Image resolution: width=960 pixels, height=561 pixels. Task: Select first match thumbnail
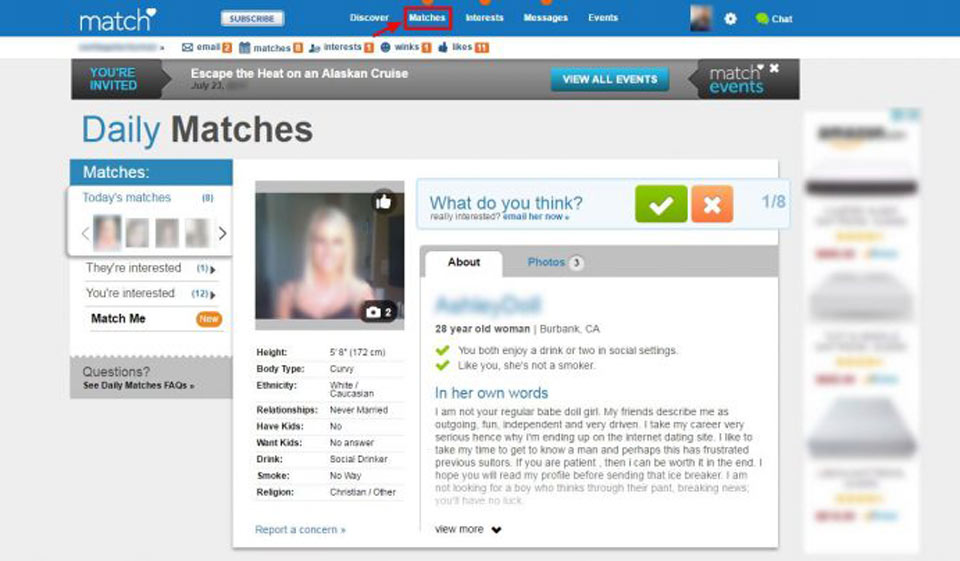point(107,233)
